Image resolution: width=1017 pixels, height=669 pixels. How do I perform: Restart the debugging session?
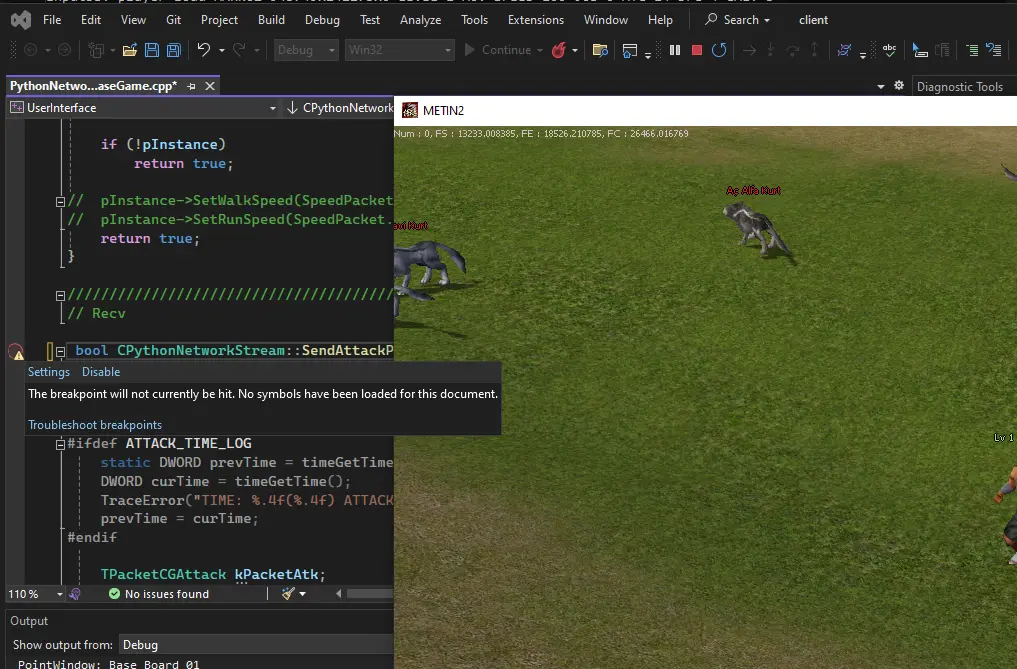tap(719, 50)
